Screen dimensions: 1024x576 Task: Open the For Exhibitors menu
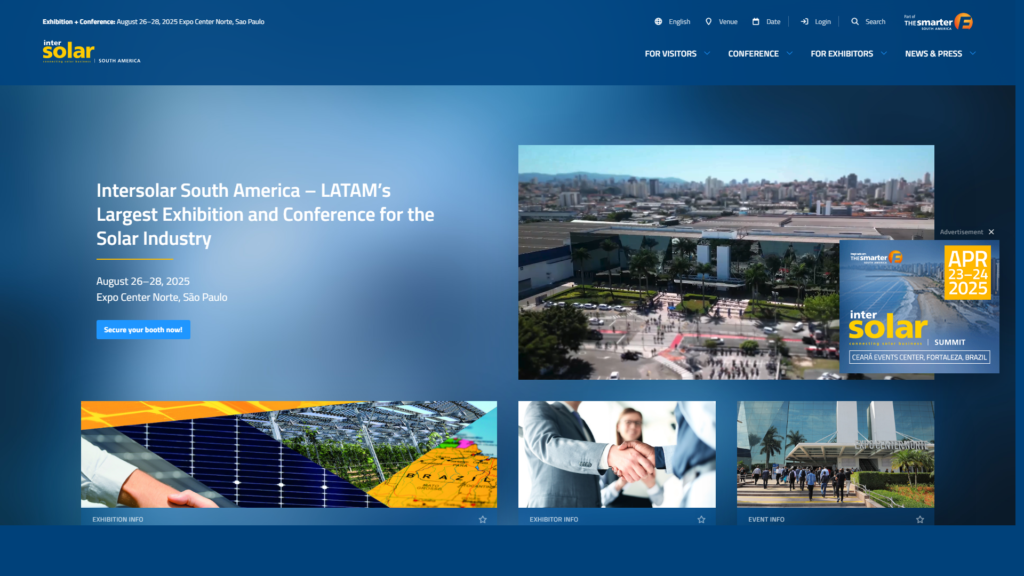point(842,54)
